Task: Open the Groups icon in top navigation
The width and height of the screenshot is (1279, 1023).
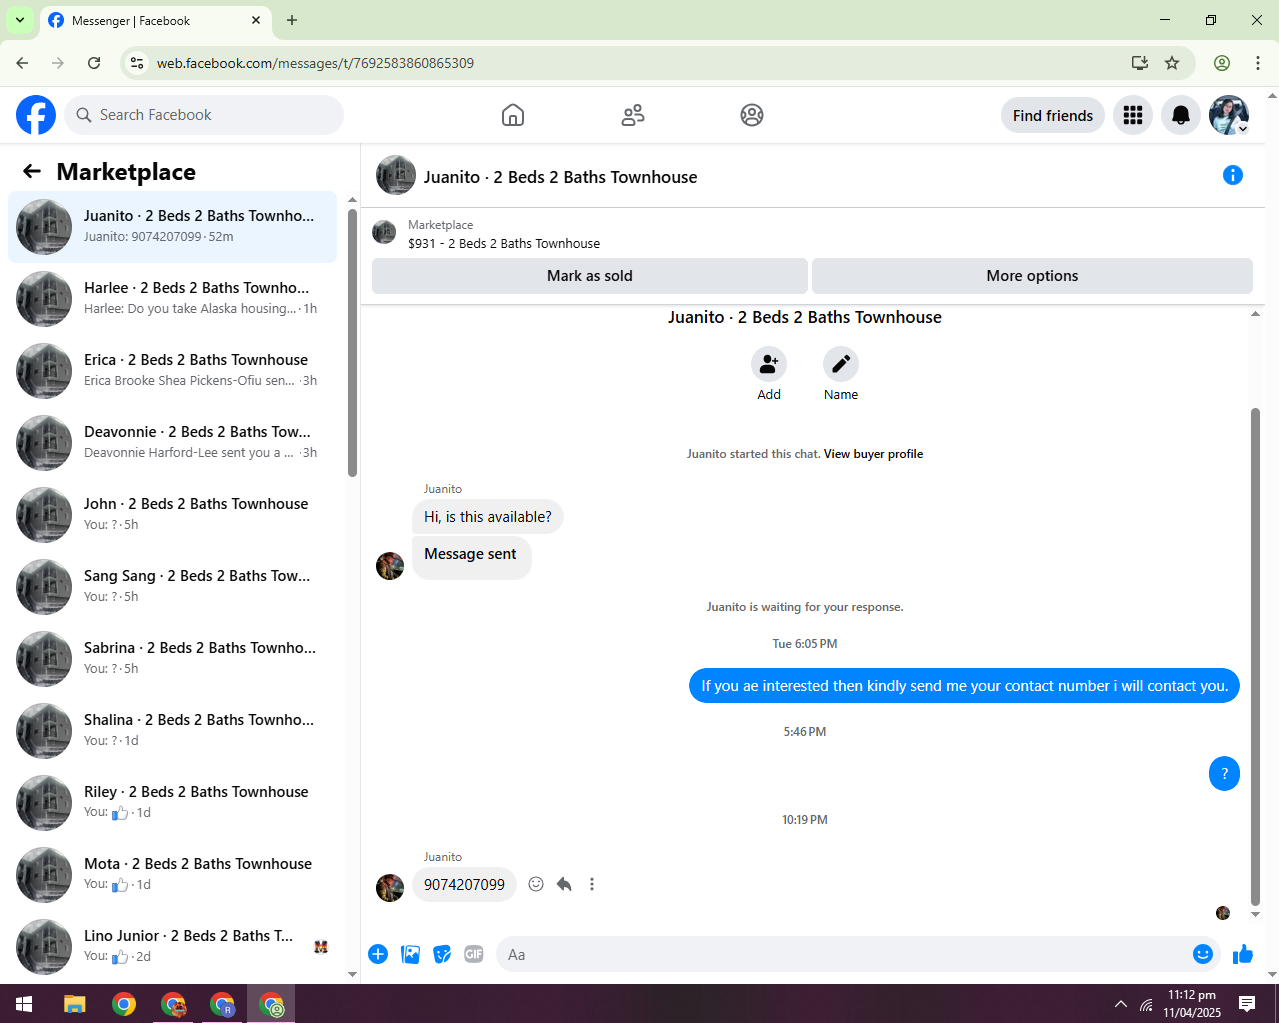Action: pyautogui.click(x=752, y=115)
